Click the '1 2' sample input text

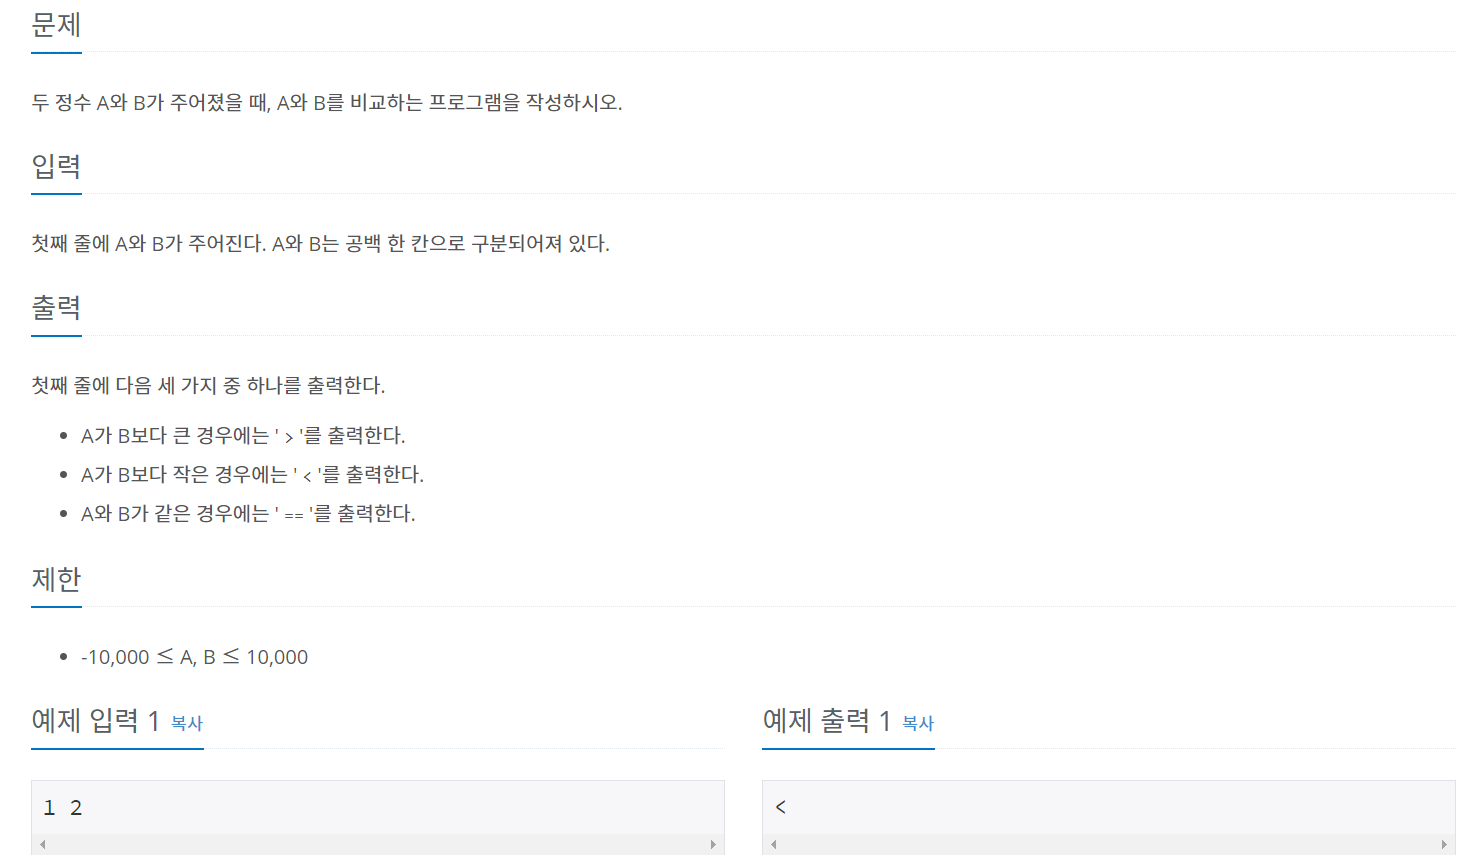click(x=63, y=808)
